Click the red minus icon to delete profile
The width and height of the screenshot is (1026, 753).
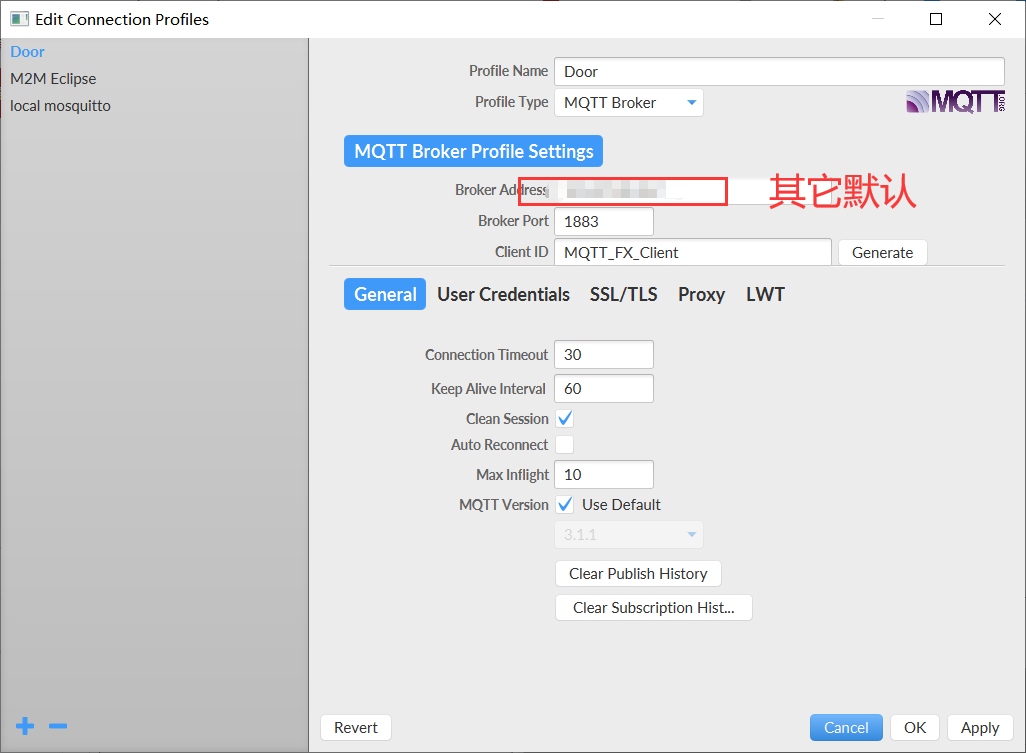point(57,726)
